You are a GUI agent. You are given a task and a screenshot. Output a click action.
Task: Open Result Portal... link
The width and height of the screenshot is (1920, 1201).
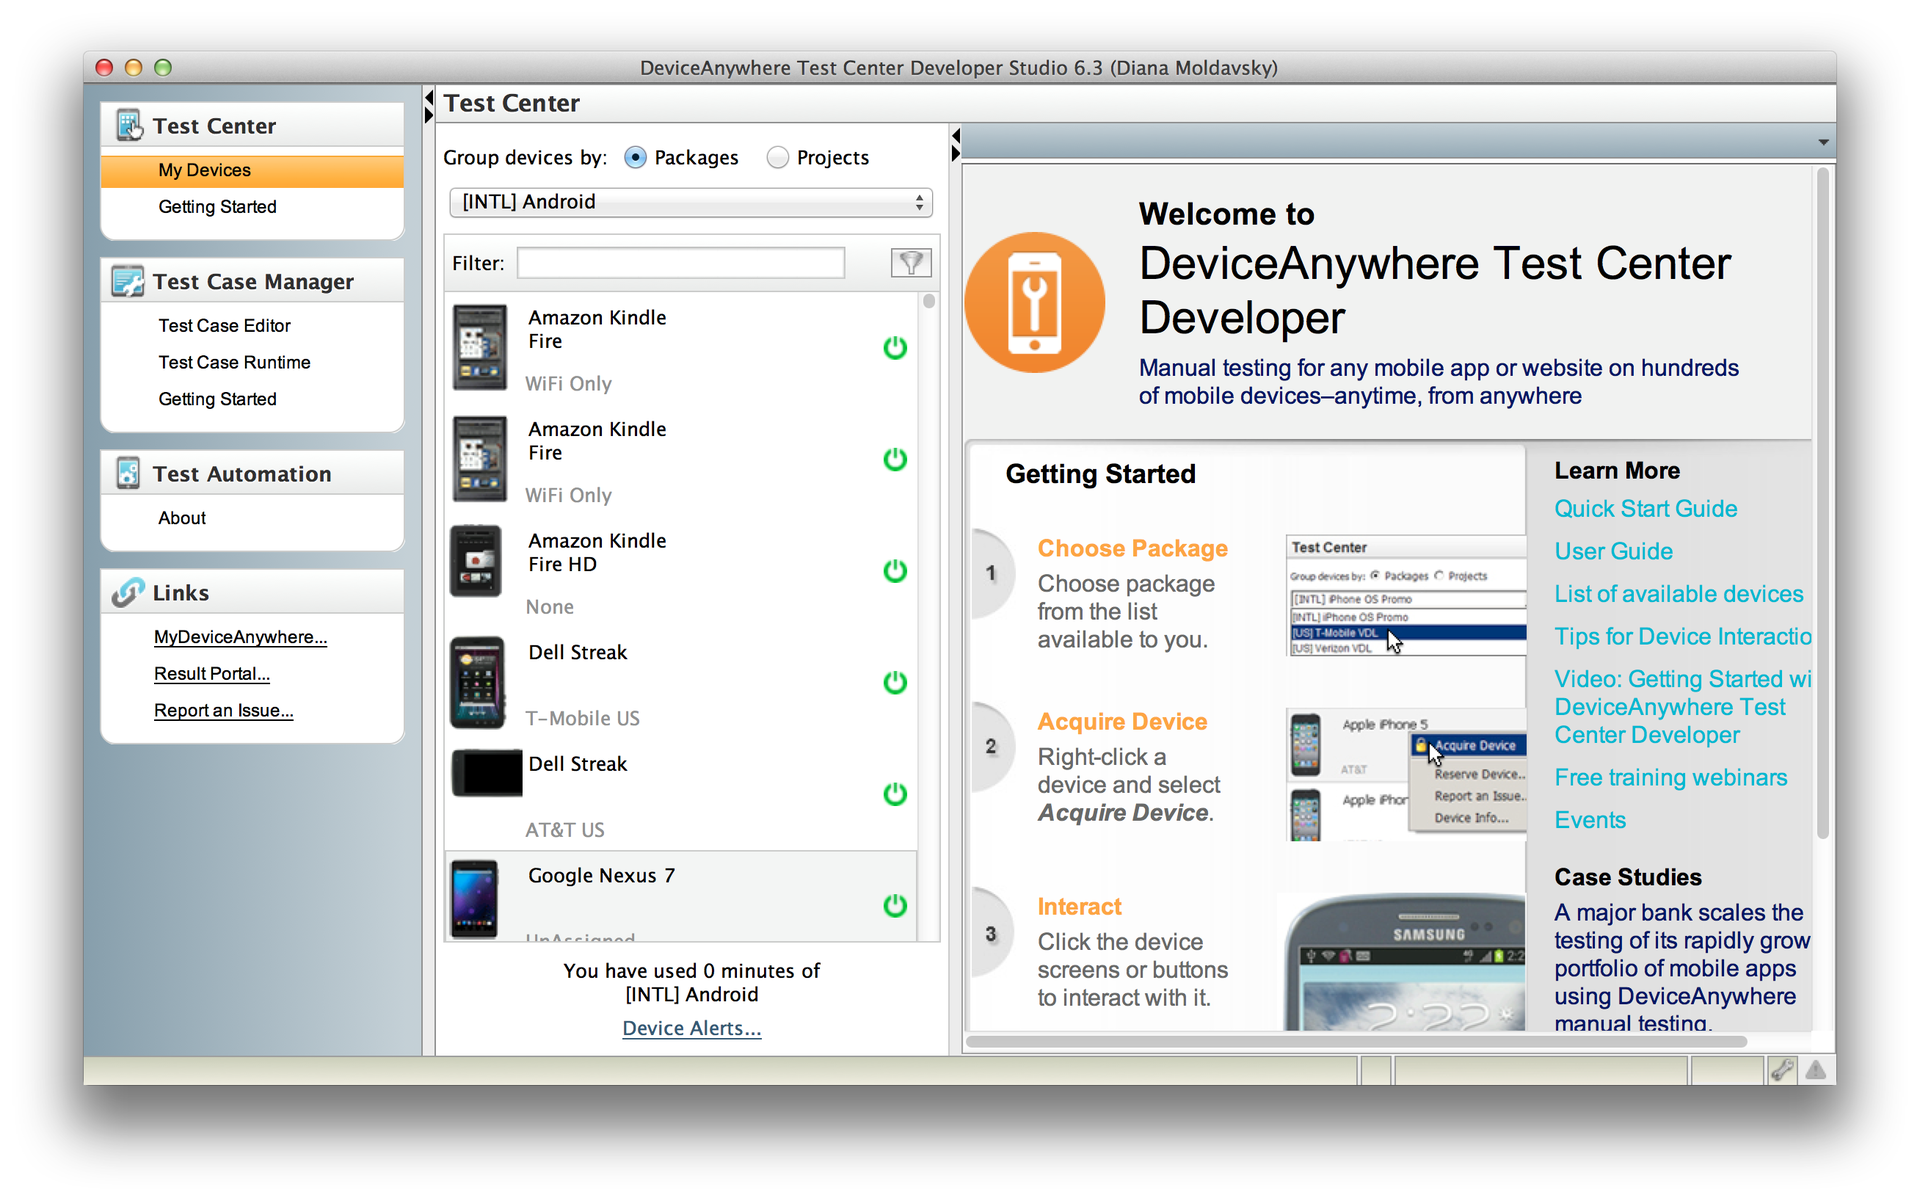tap(211, 674)
